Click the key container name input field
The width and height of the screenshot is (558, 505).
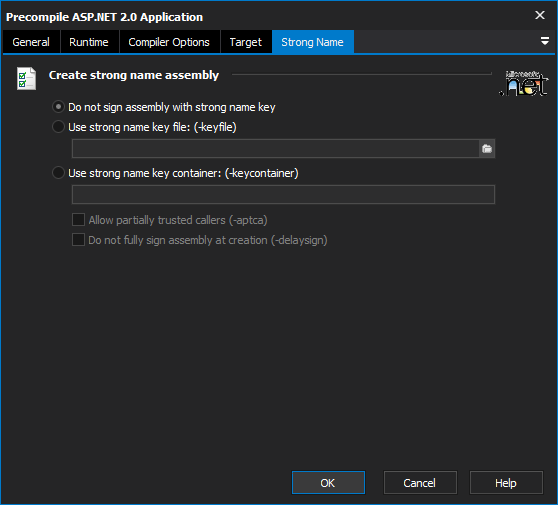pyautogui.click(x=283, y=194)
